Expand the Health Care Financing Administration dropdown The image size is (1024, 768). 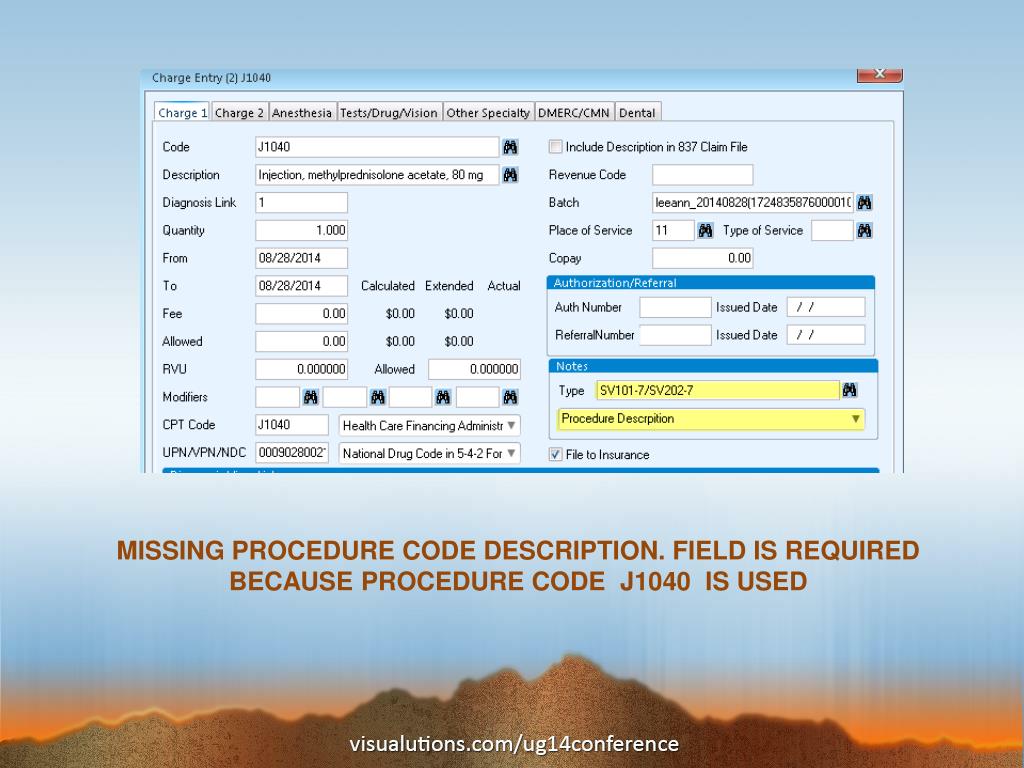512,425
